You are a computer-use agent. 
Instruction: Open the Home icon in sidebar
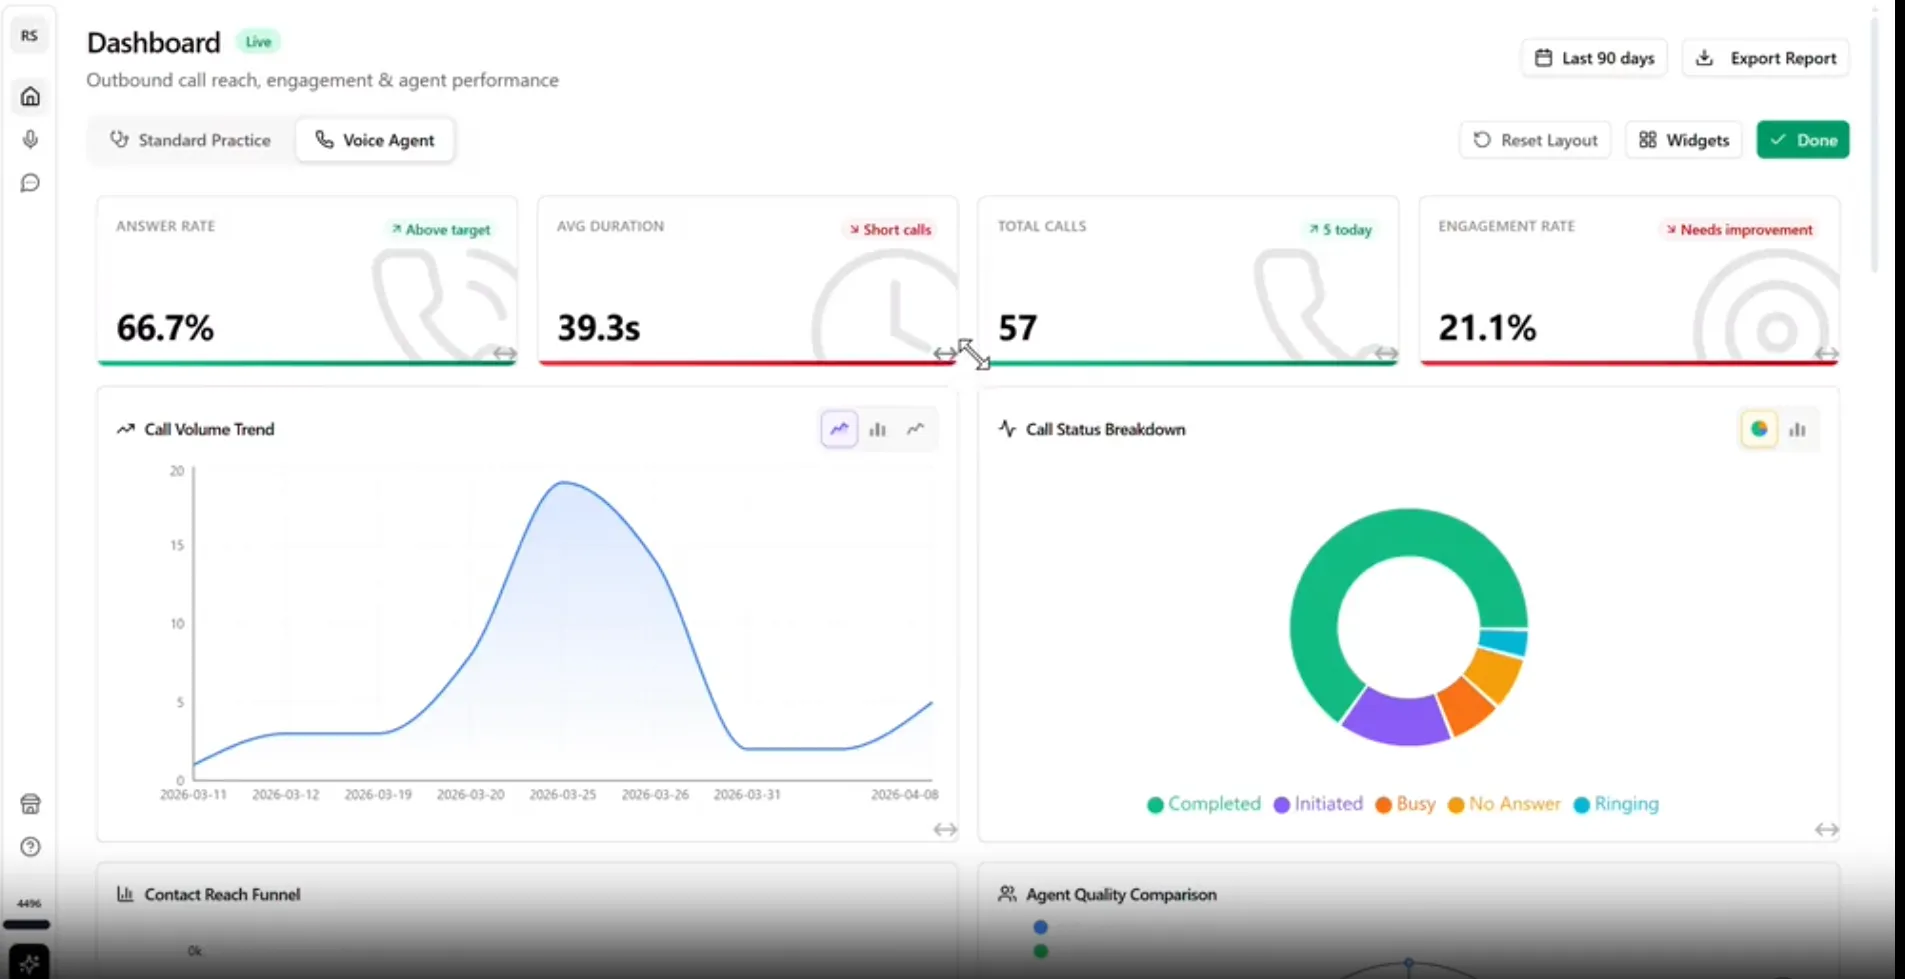30,97
